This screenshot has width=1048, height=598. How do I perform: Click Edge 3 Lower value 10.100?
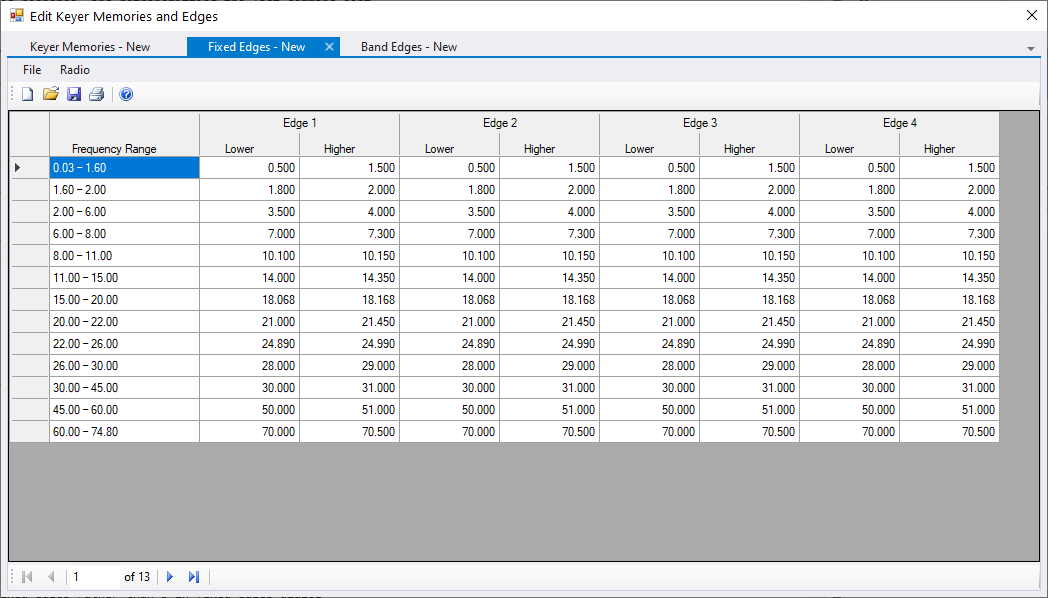(649, 256)
